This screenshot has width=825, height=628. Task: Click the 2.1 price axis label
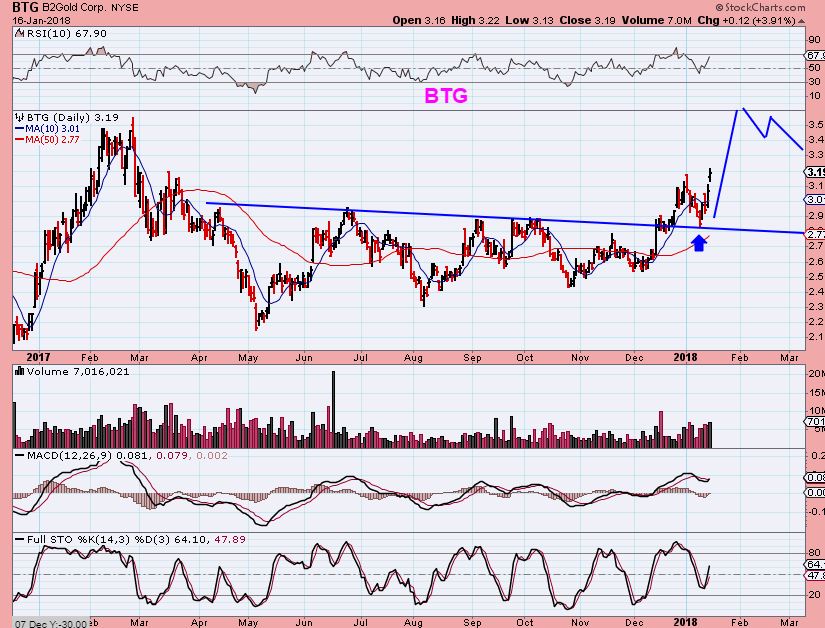click(816, 337)
